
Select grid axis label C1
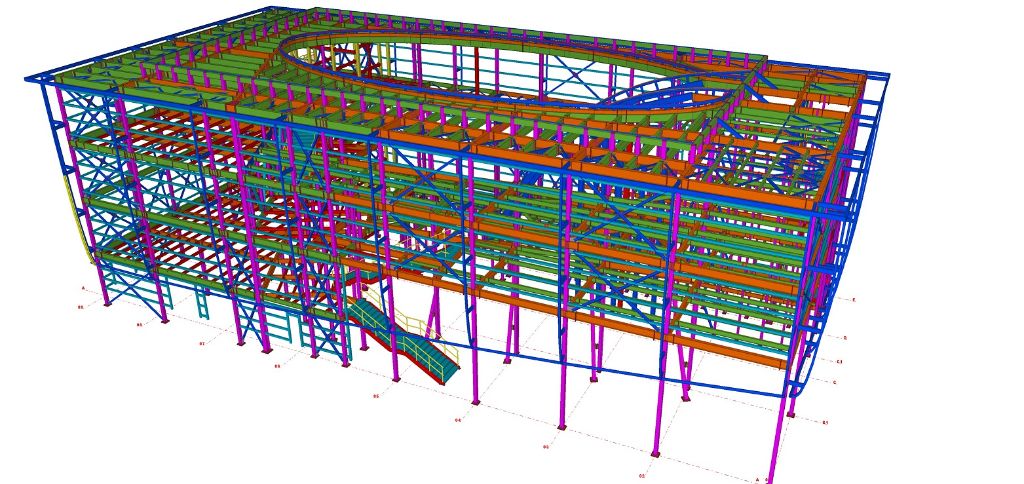click(x=839, y=361)
